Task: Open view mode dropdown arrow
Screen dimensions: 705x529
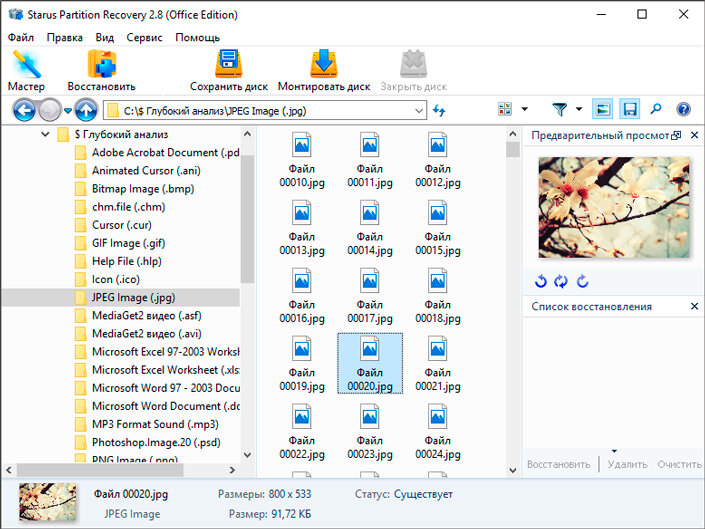Action: 525,109
